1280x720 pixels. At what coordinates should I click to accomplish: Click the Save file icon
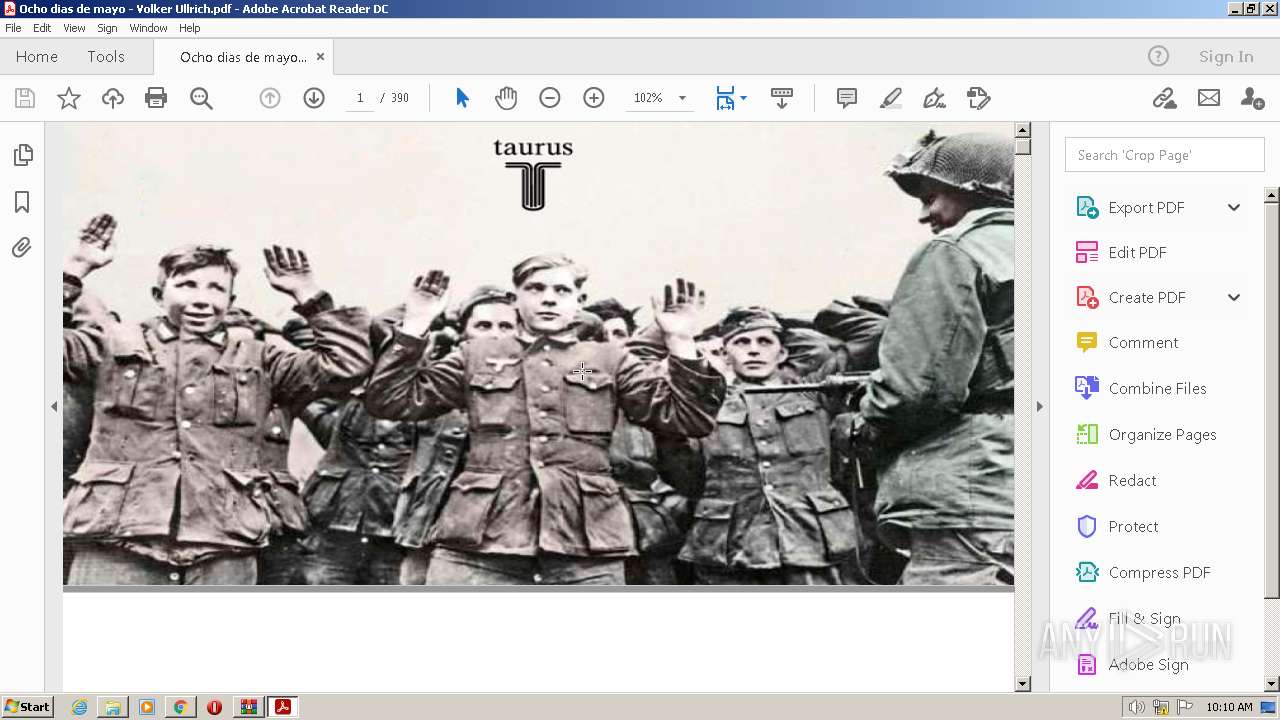coord(25,98)
